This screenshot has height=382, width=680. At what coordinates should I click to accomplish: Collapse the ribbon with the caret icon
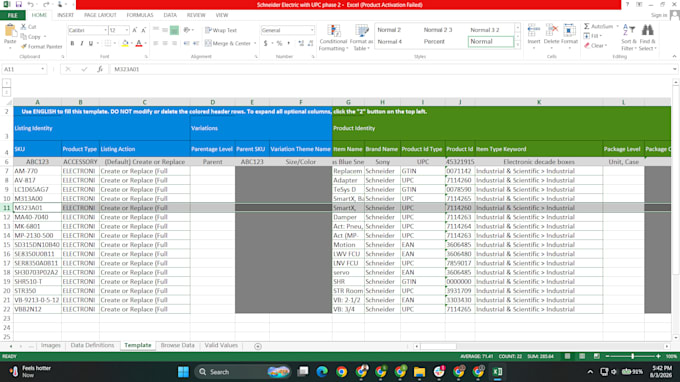click(674, 57)
